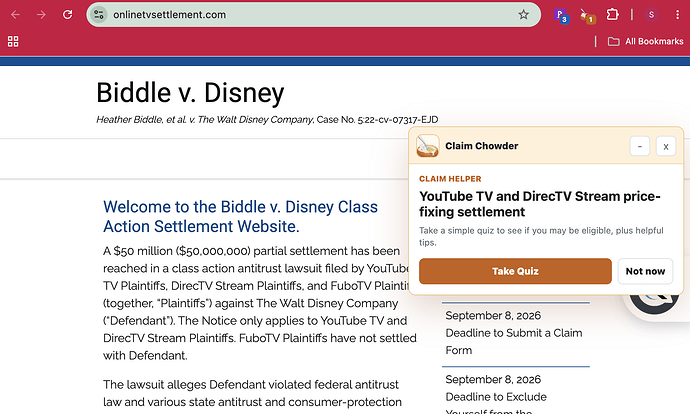Click the Take a simple quiz description text
Viewport: 690px width, 414px height.
click(x=541, y=236)
